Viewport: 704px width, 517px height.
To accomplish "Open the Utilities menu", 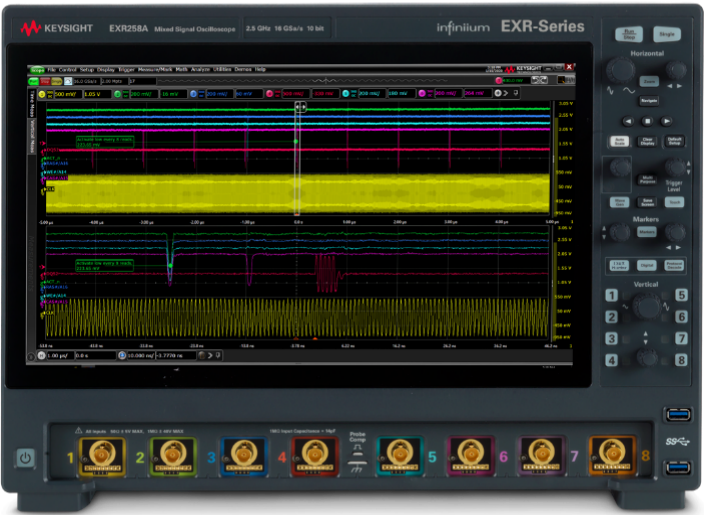I will 222,70.
